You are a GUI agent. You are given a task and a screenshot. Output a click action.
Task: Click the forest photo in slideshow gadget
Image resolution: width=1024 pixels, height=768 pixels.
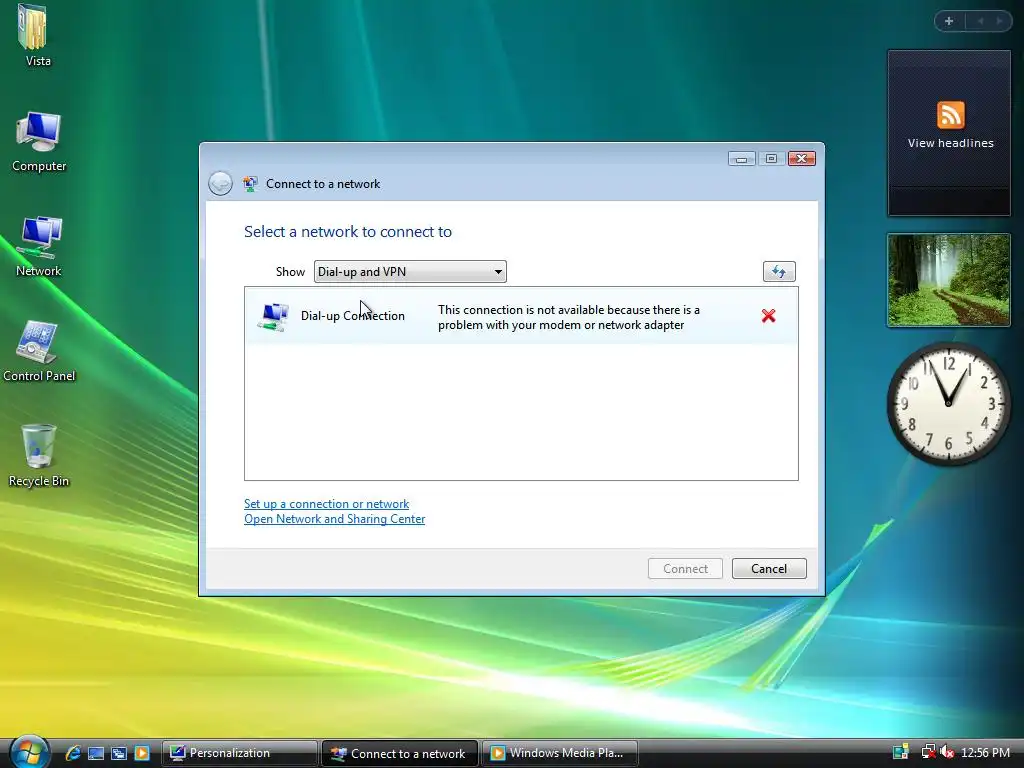click(949, 280)
